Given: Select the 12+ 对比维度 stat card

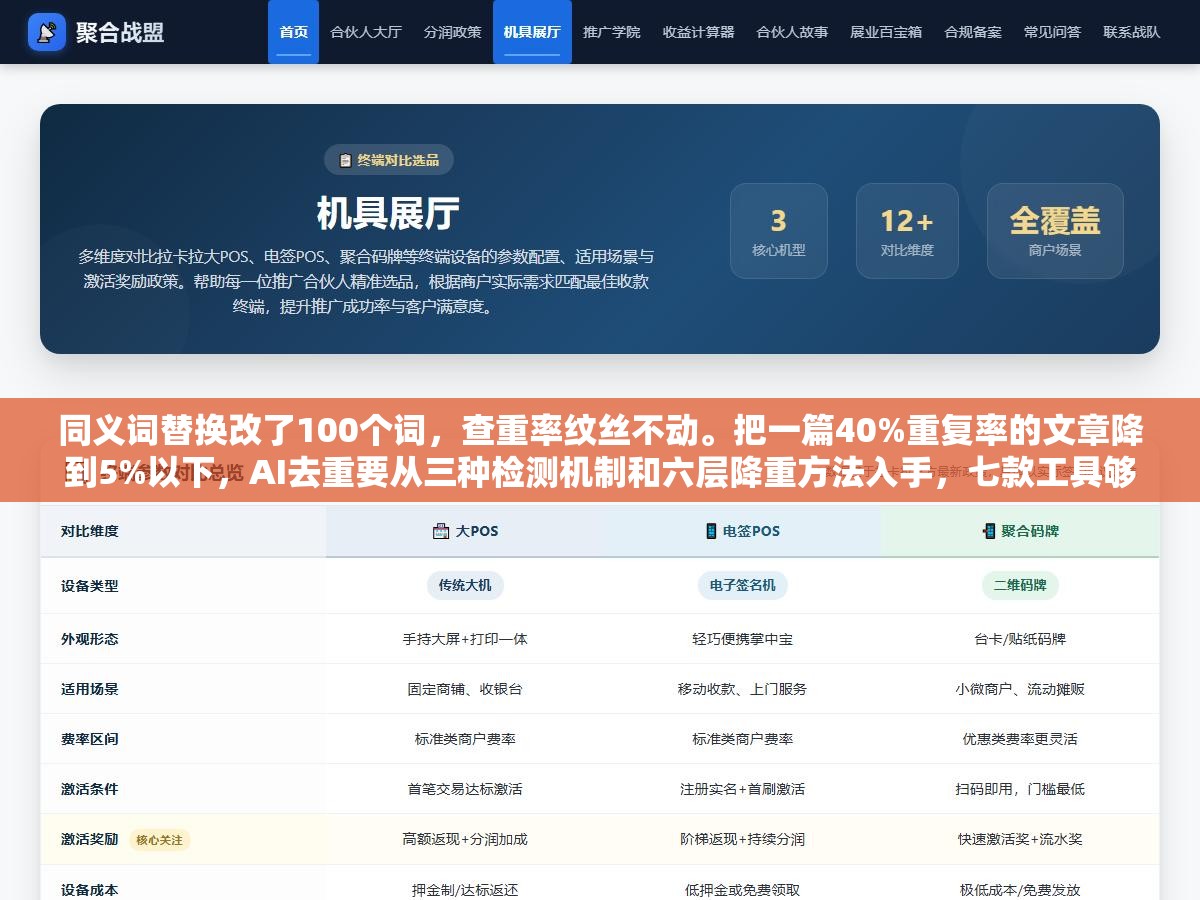Looking at the screenshot, I should coord(907,230).
